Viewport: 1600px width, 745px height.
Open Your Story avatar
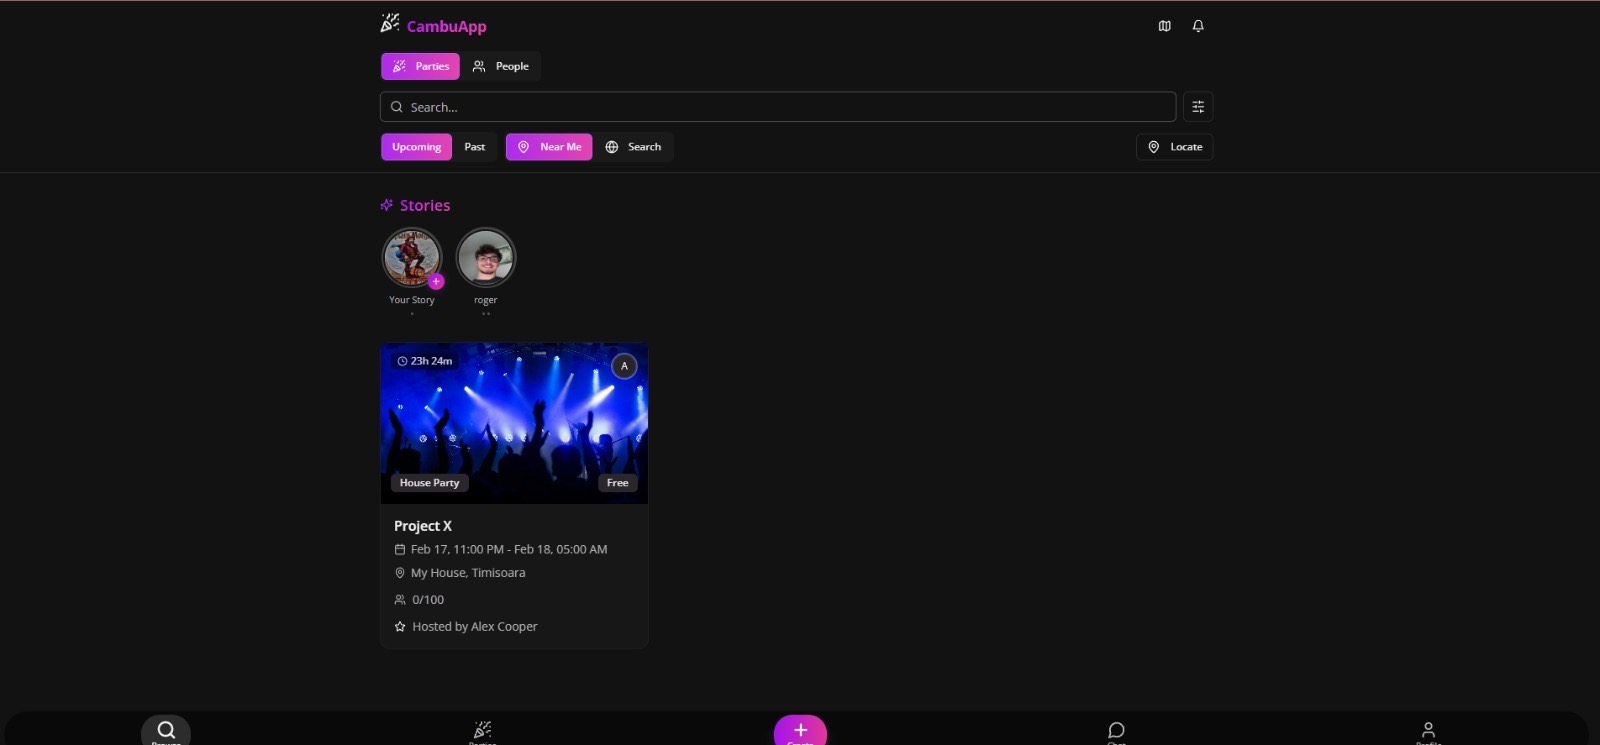pos(411,257)
